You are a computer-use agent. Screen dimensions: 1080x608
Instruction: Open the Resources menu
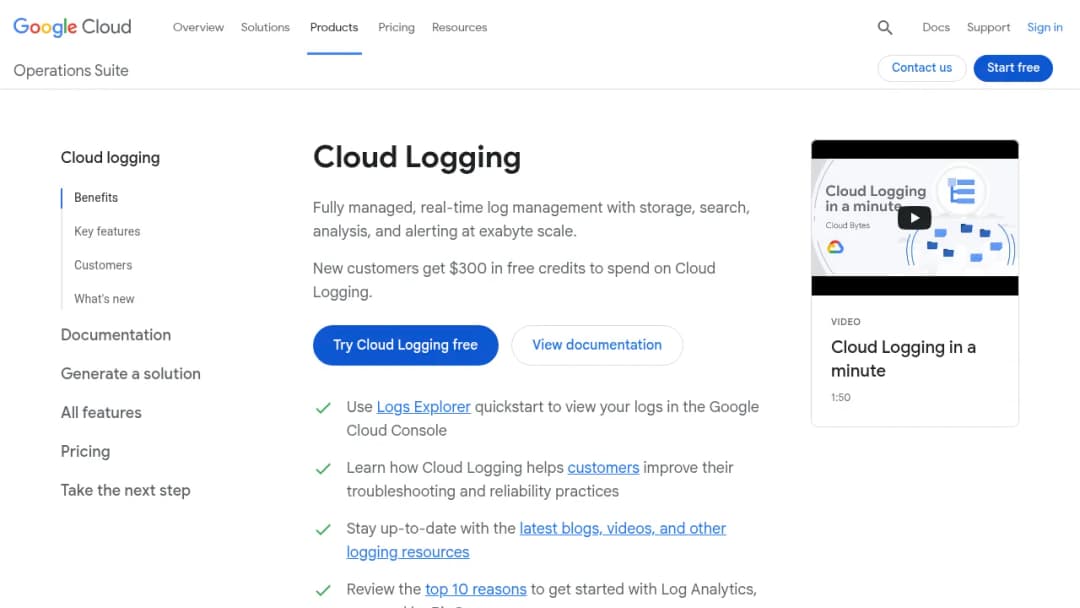tap(459, 28)
